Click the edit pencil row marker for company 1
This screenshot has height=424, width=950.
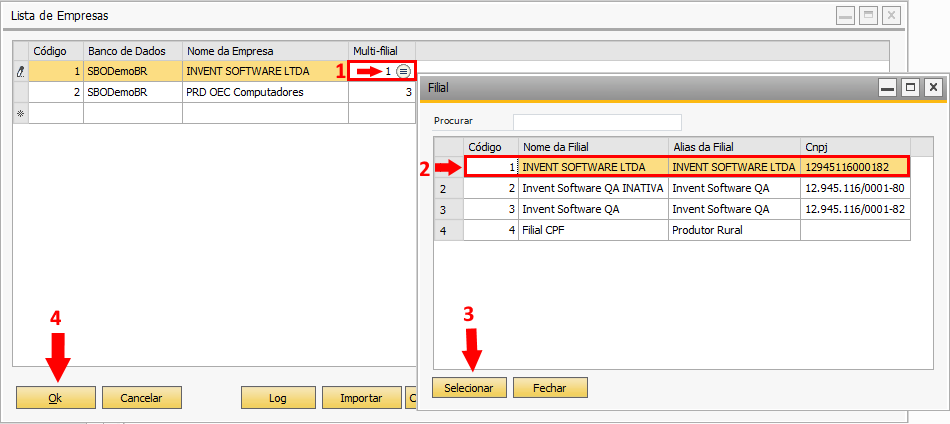(21, 71)
